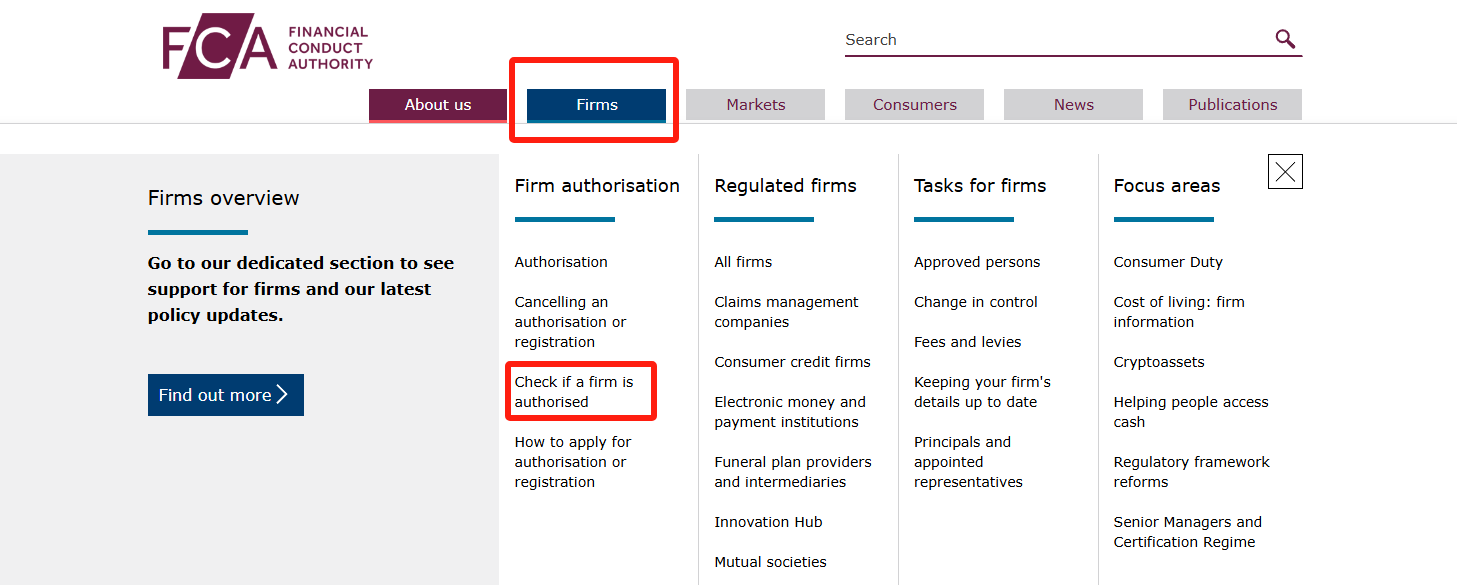Viewport: 1457px width, 585px height.
Task: Open Cancelling an authorisation or registration
Action: 570,322
